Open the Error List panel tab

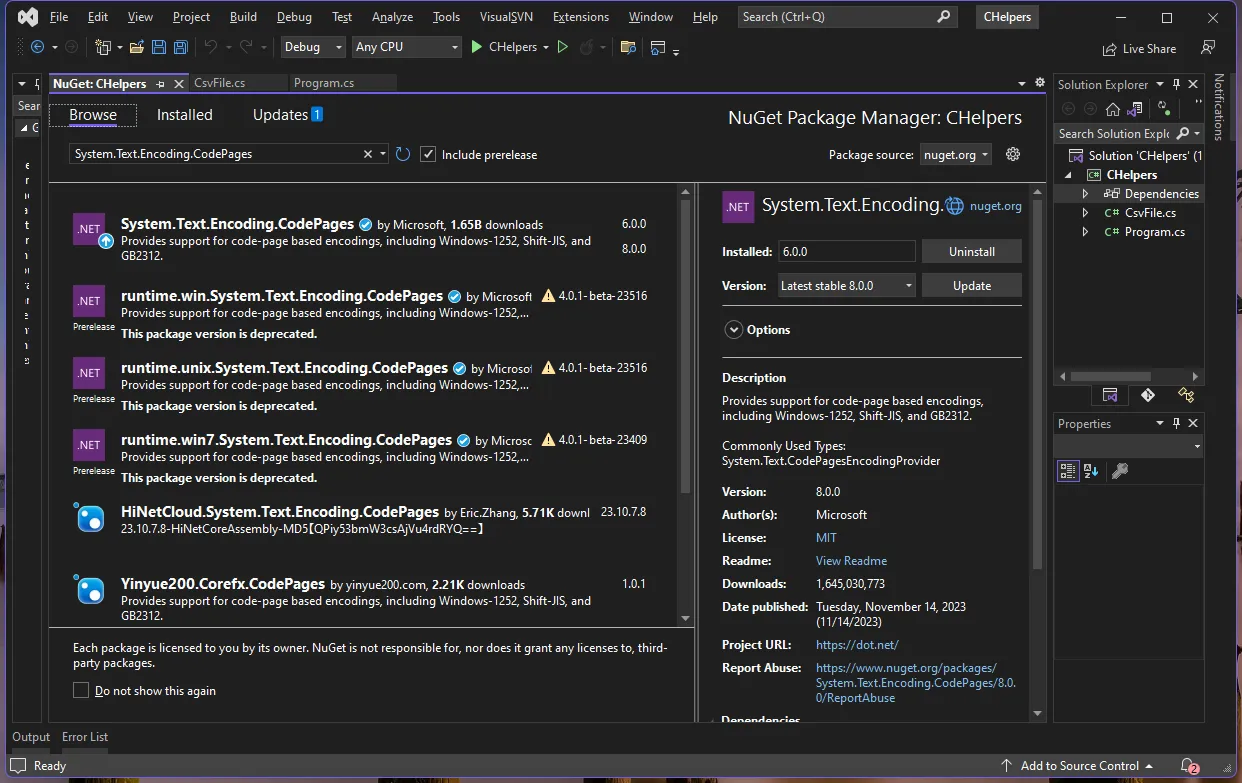point(85,737)
